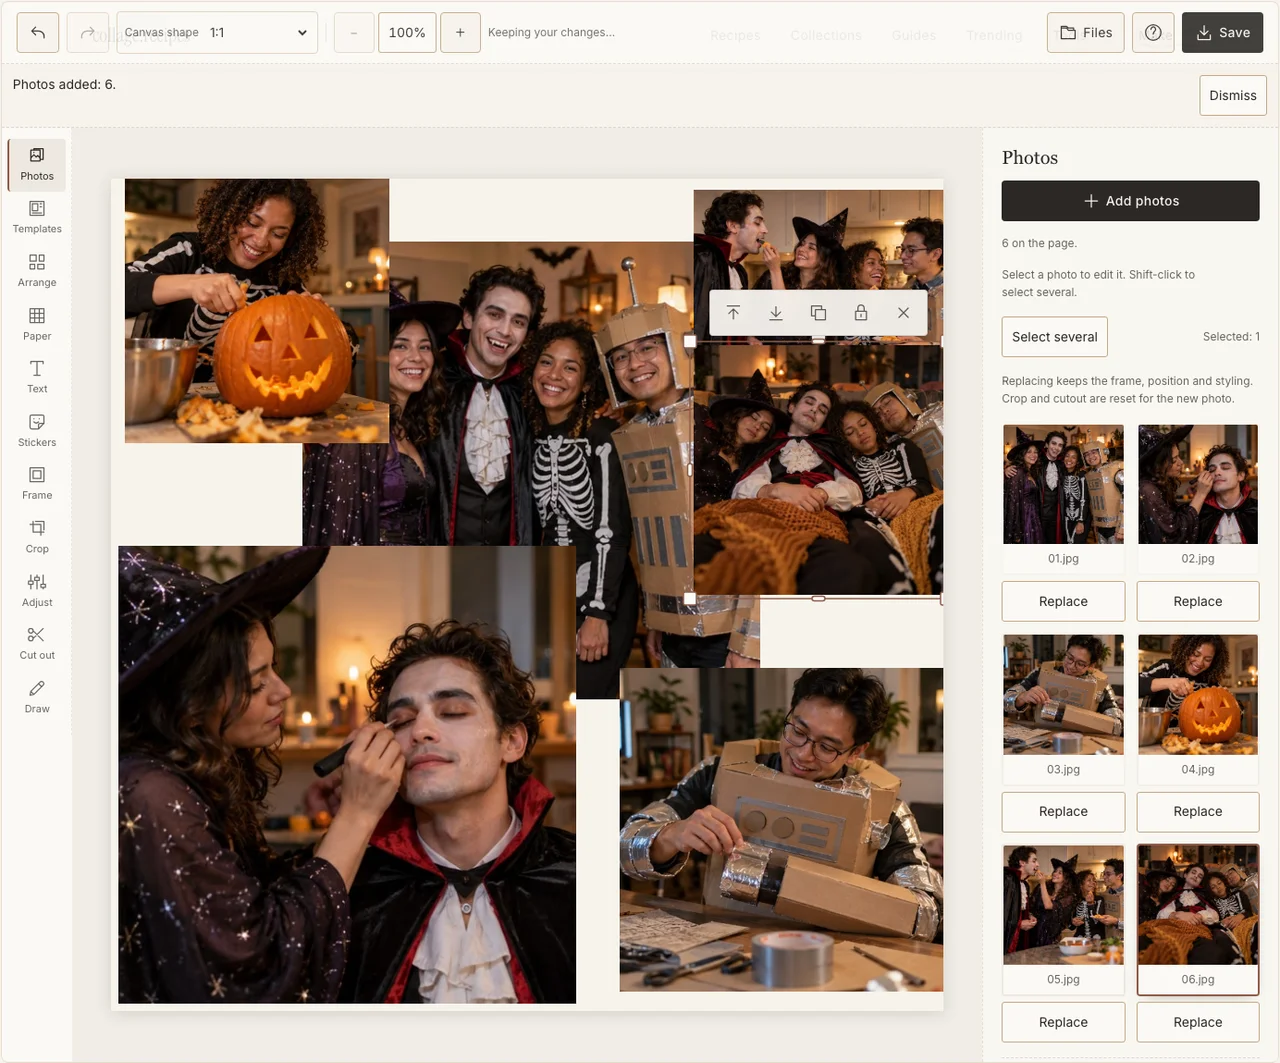The image size is (1280, 1063).
Task: Open the Adjust tool
Action: [x=37, y=591]
